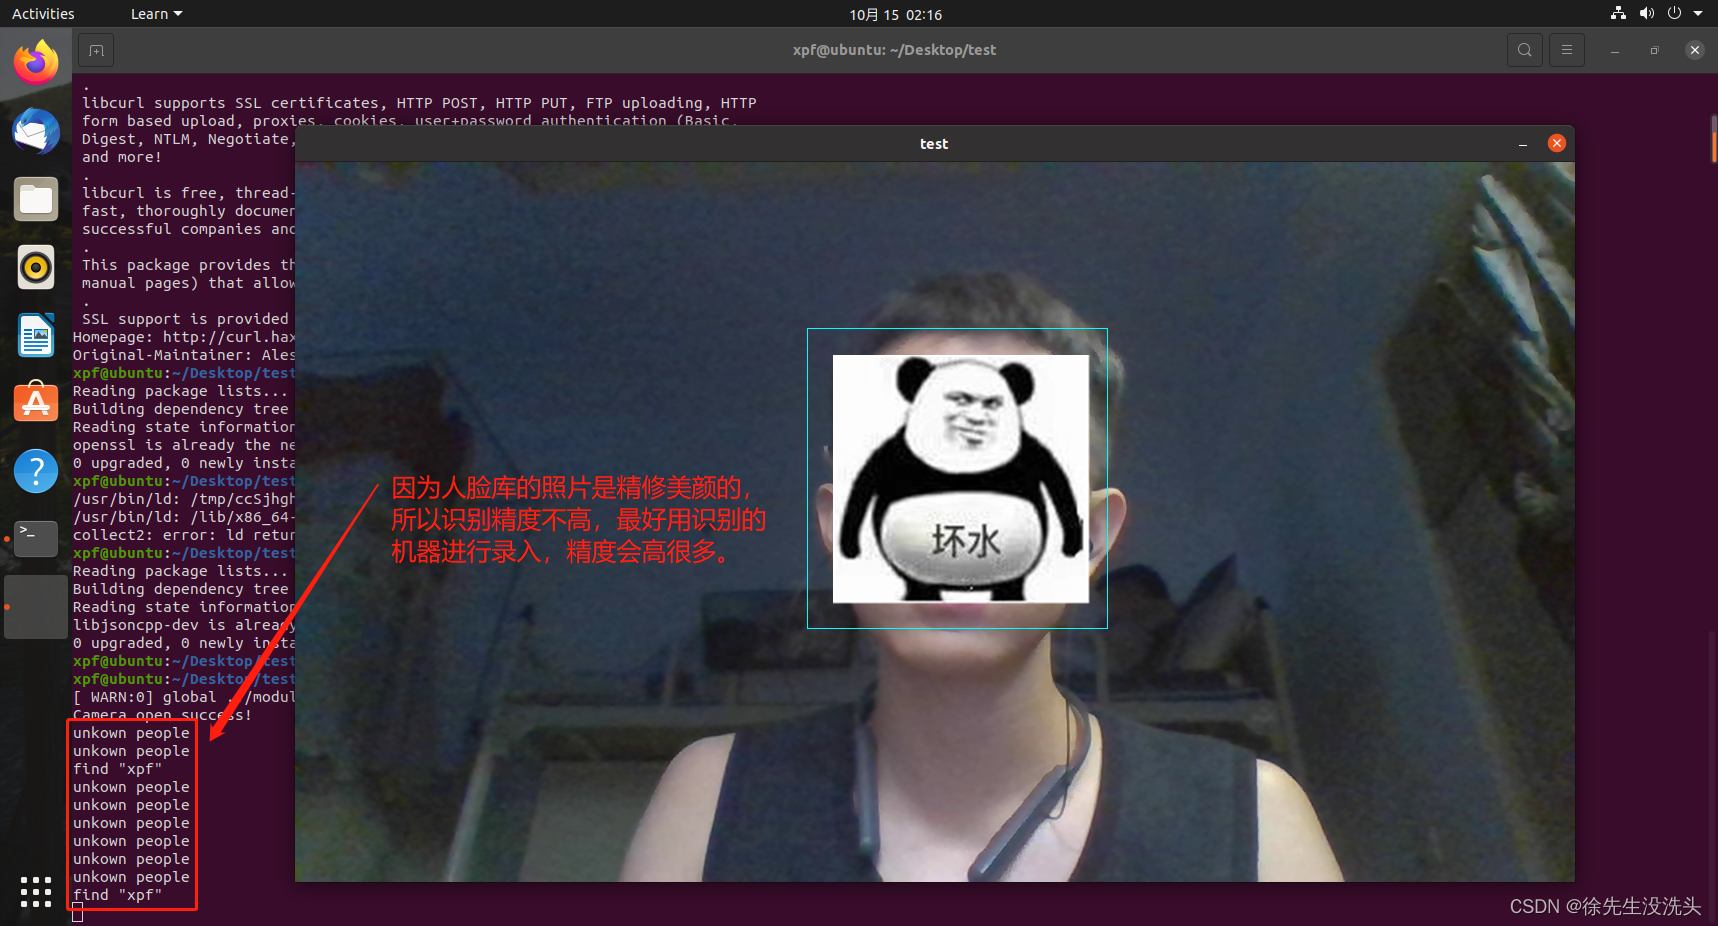This screenshot has width=1718, height=926.
Task: Open the terminal hamburger menu
Action: (x=1567, y=50)
